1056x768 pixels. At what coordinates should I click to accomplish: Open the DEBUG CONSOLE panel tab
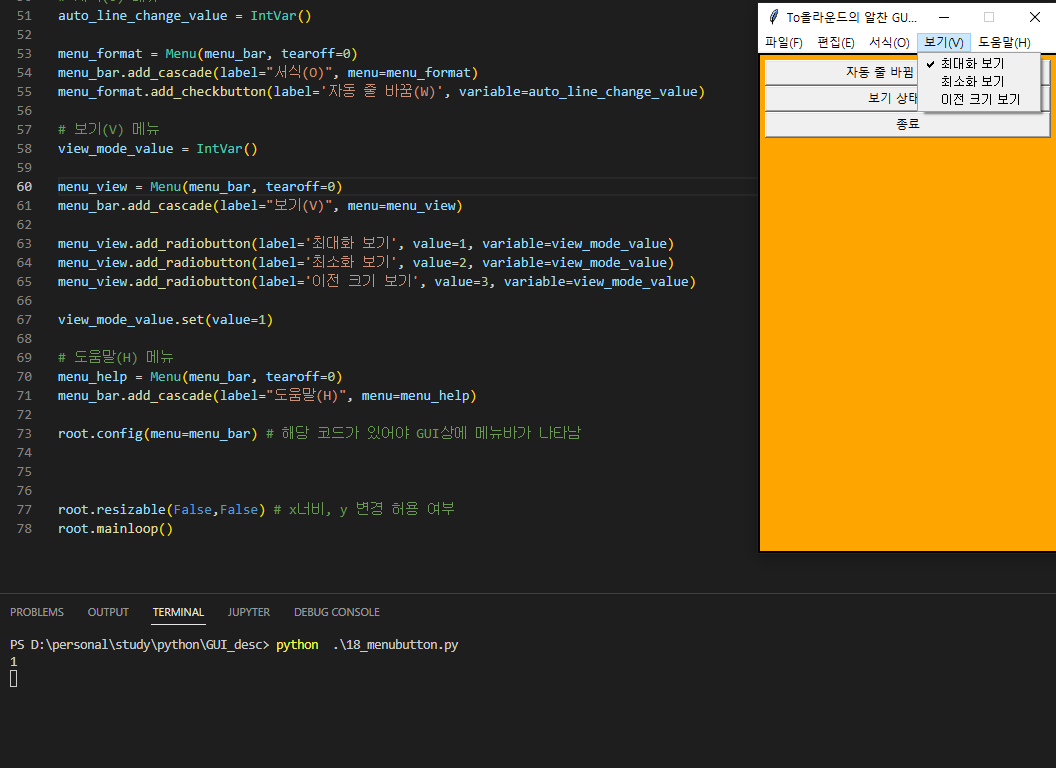(x=337, y=612)
